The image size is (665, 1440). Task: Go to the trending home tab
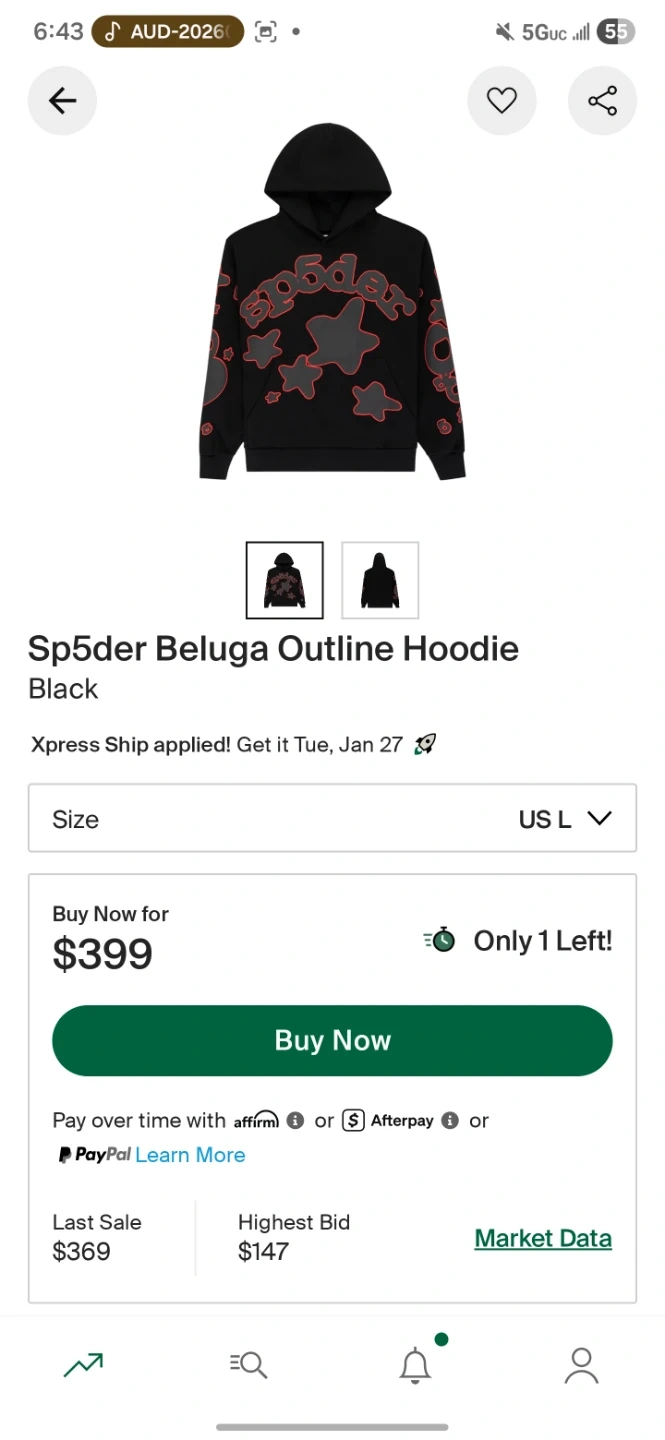pos(83,1364)
